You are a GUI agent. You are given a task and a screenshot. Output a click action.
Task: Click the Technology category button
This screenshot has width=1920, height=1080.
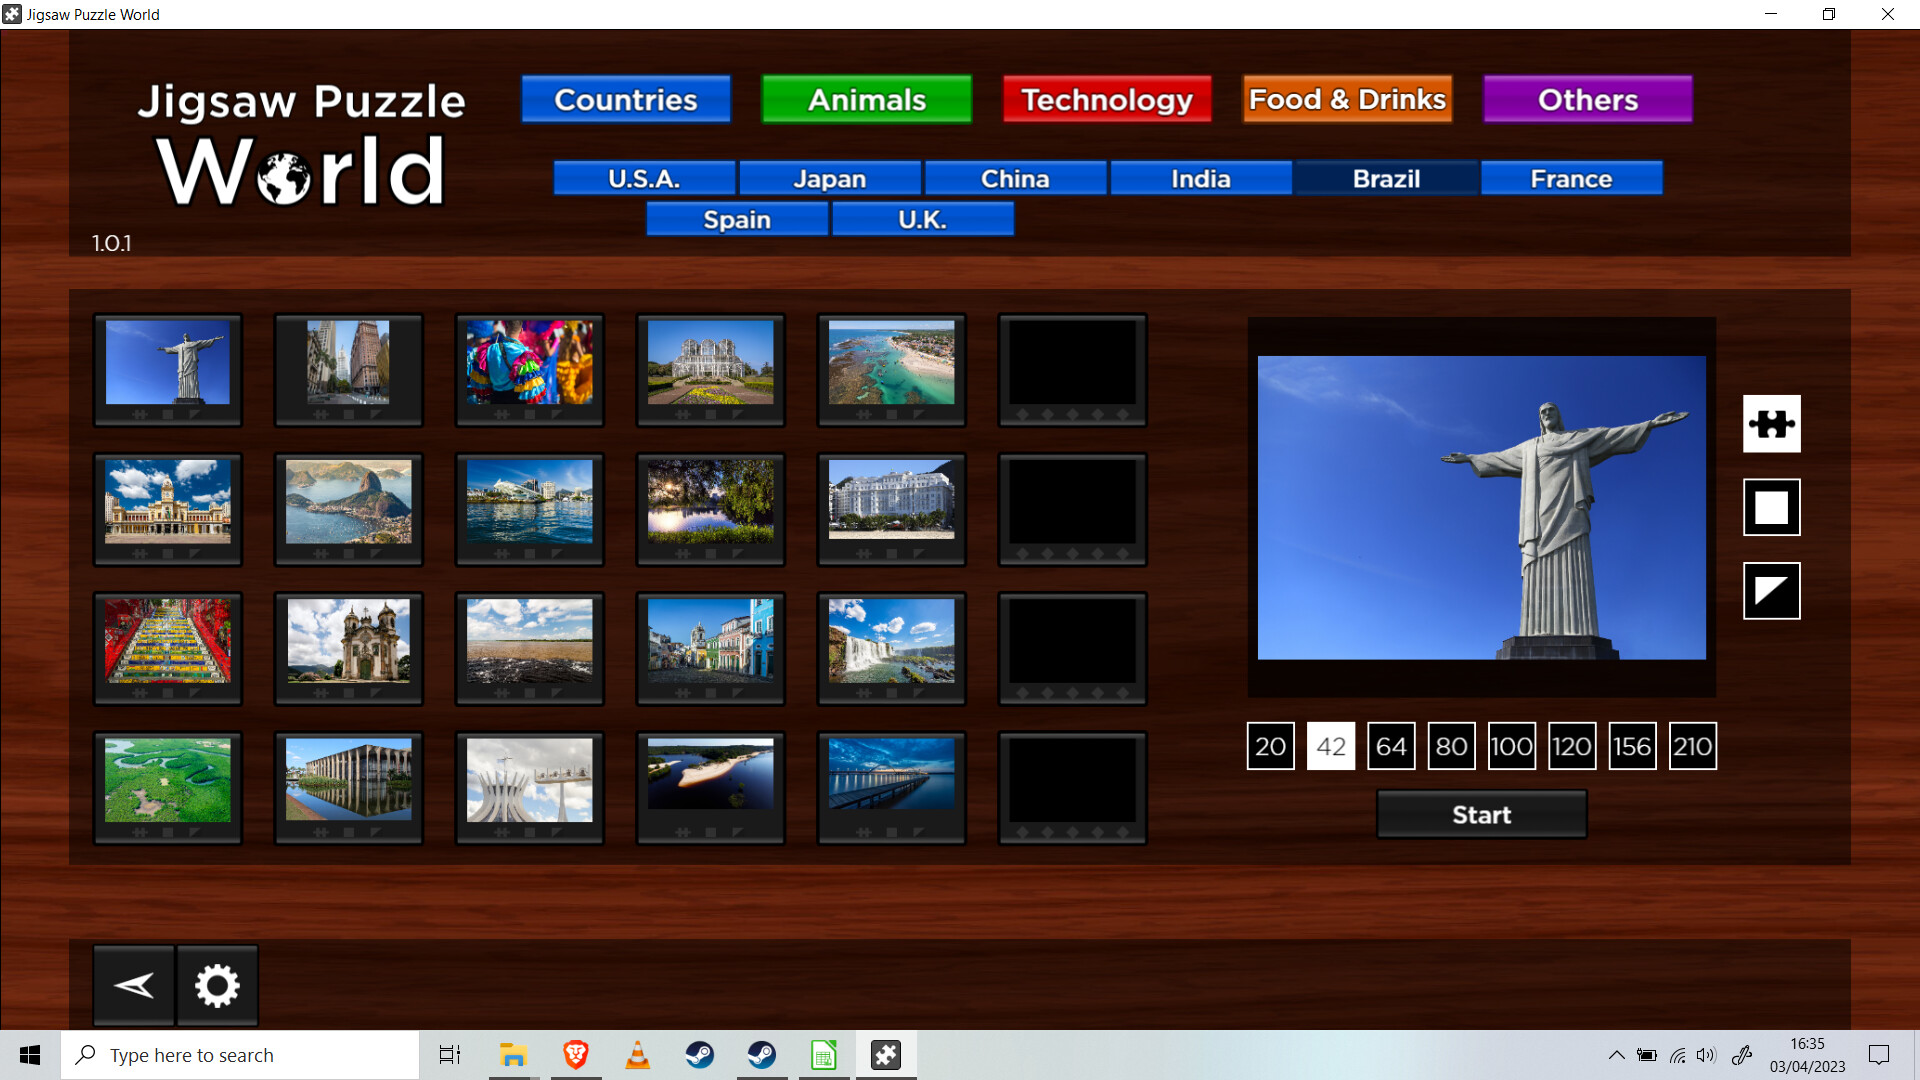pos(1106,99)
